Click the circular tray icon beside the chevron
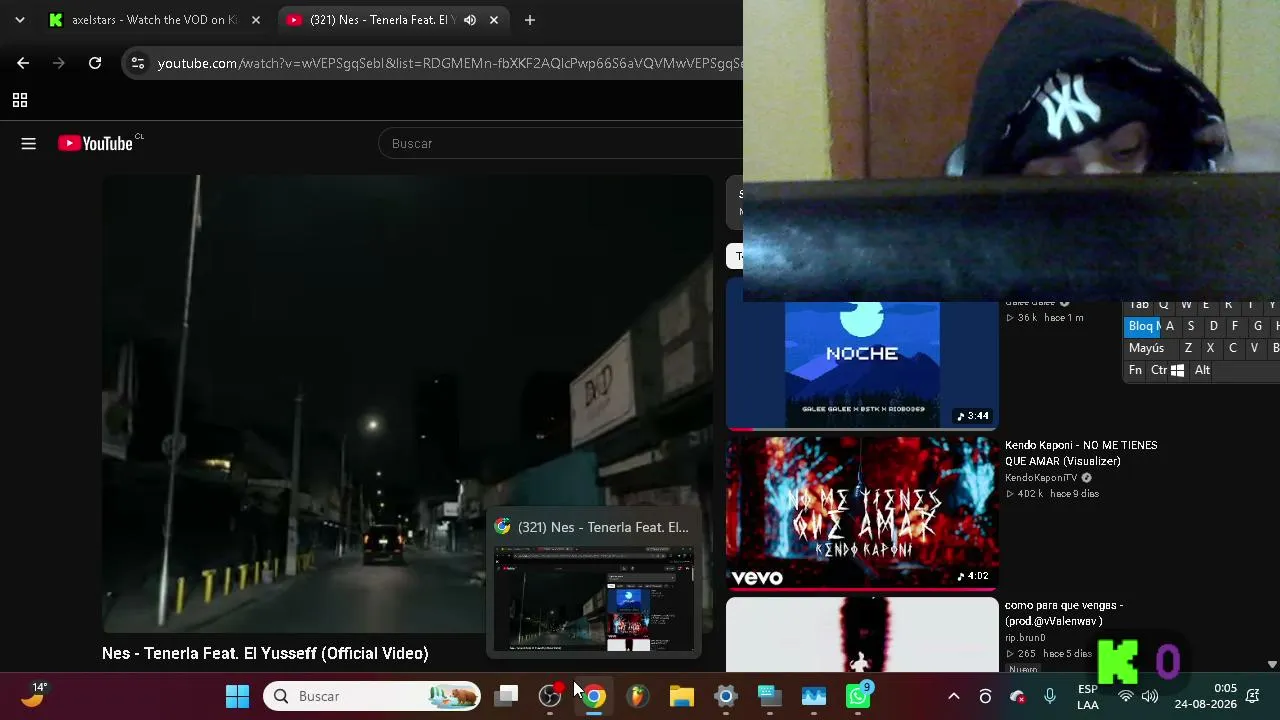 click(x=985, y=696)
